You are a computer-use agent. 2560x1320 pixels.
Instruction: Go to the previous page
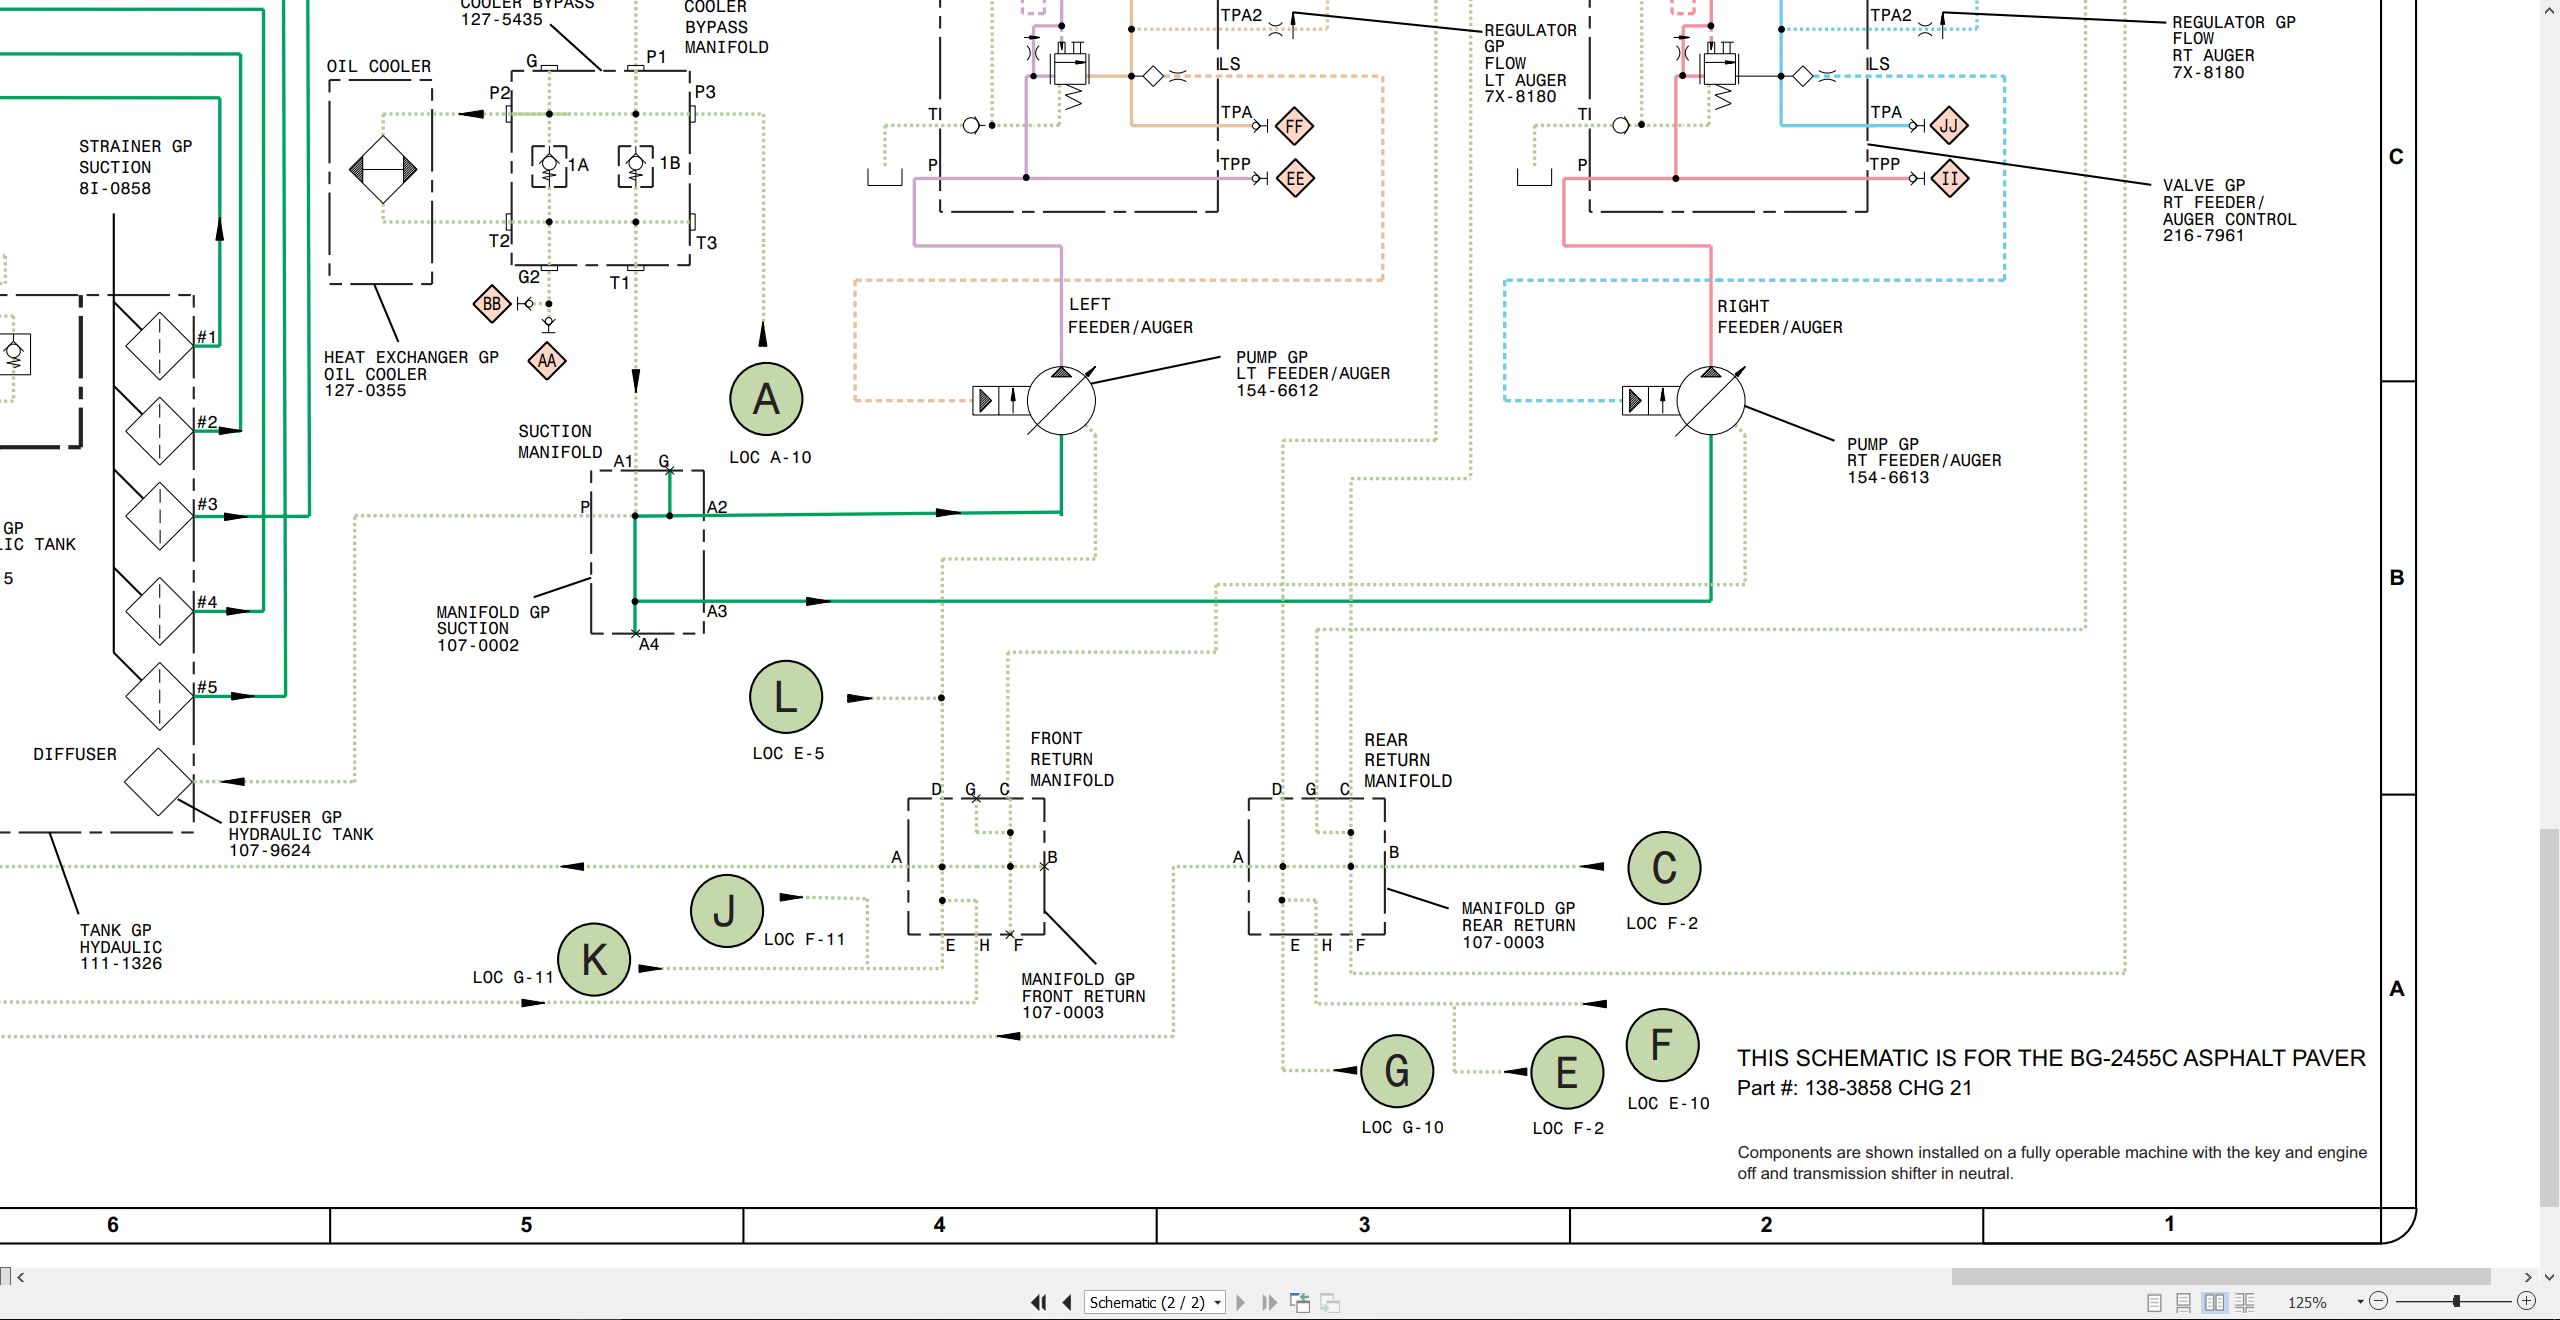[x=1067, y=1302]
